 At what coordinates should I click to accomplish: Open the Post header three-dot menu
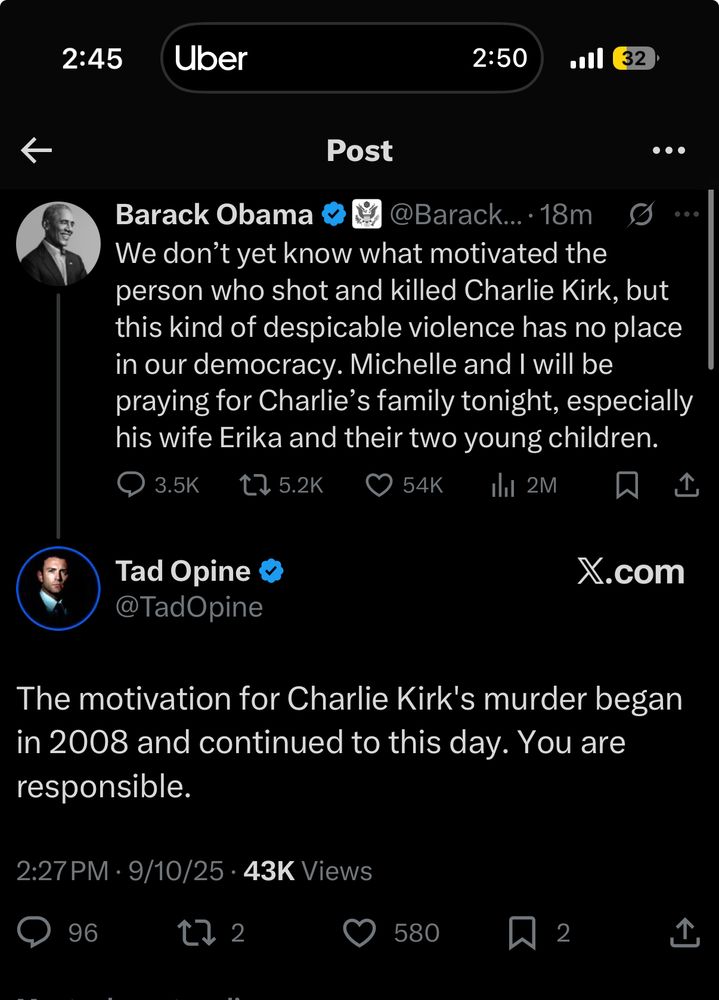tap(668, 151)
